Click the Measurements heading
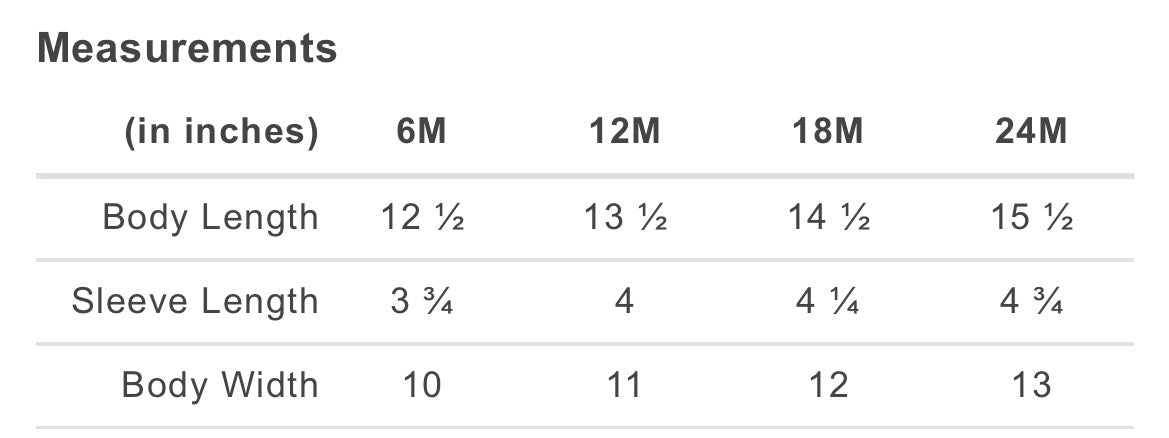Image resolution: width=1169 pixels, height=438 pixels. (x=187, y=49)
